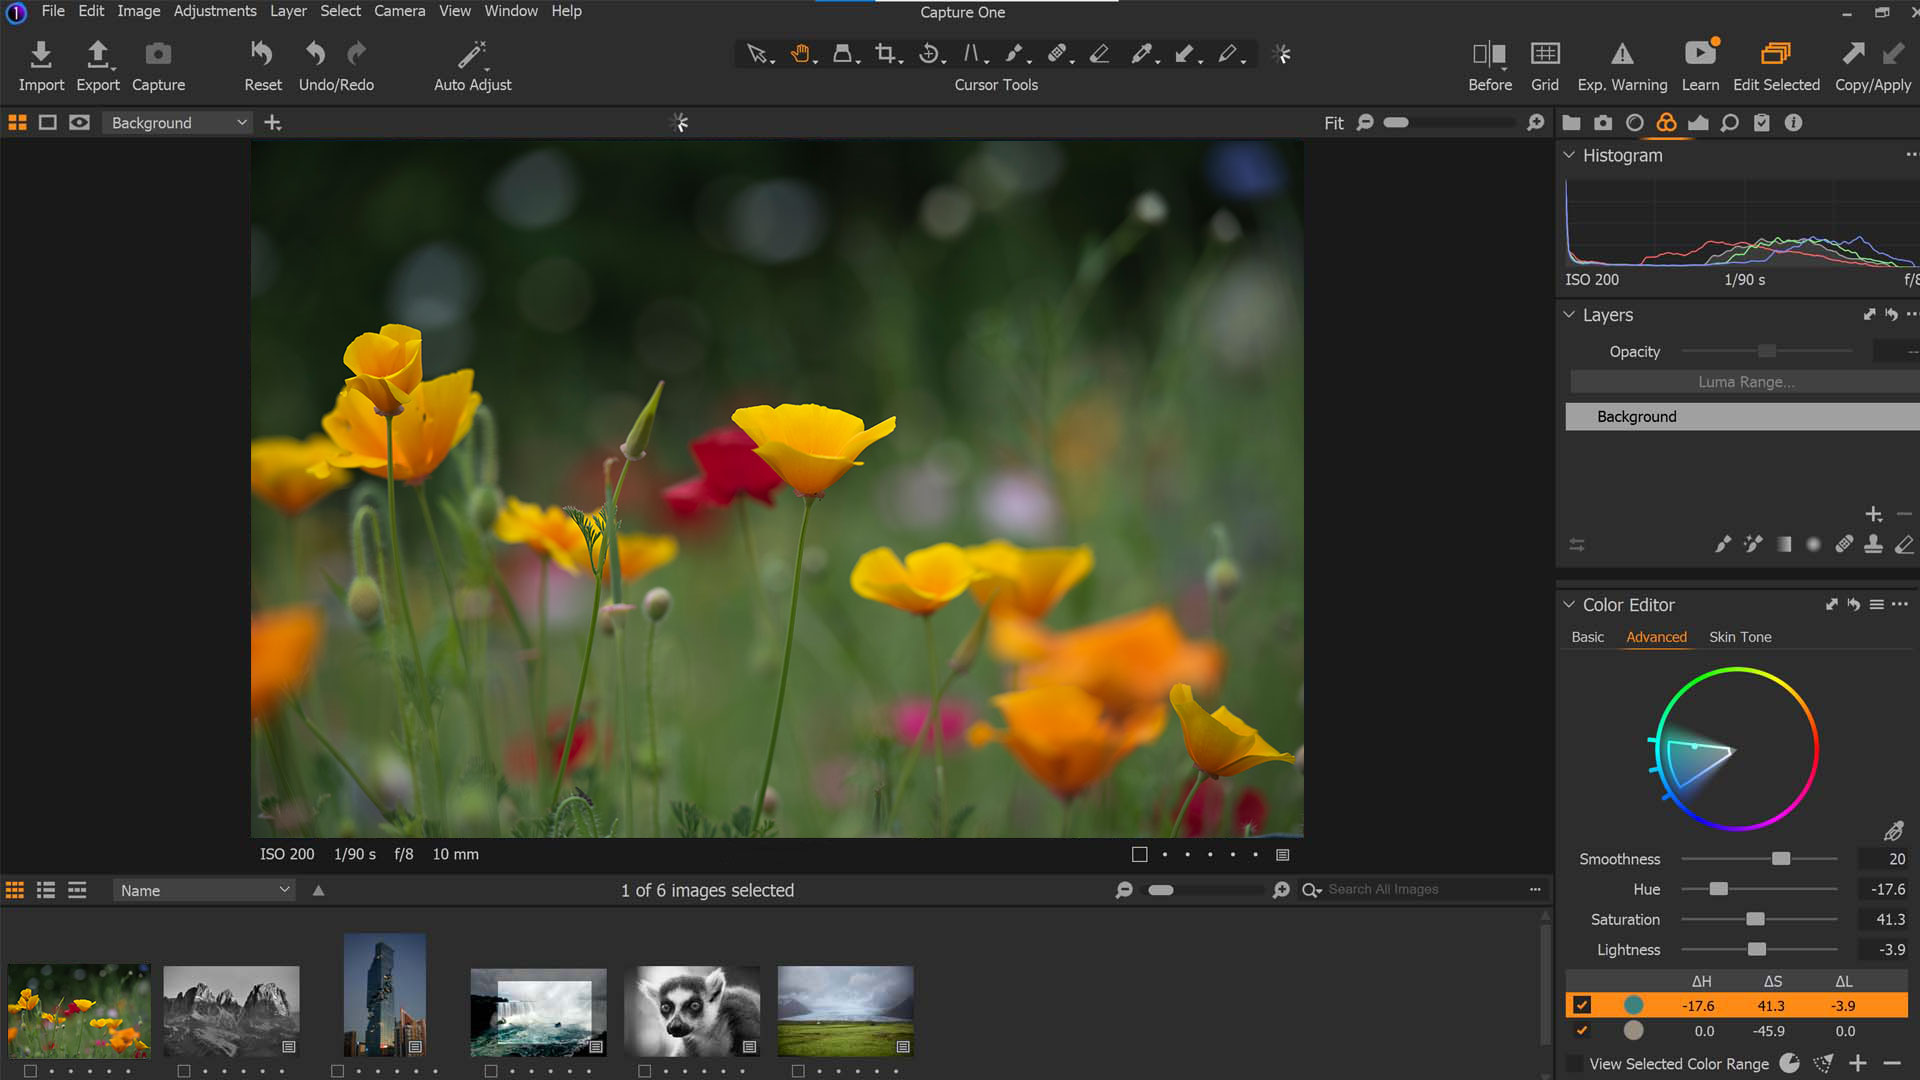Open the Advanced tab in Color Editor

click(x=1656, y=637)
